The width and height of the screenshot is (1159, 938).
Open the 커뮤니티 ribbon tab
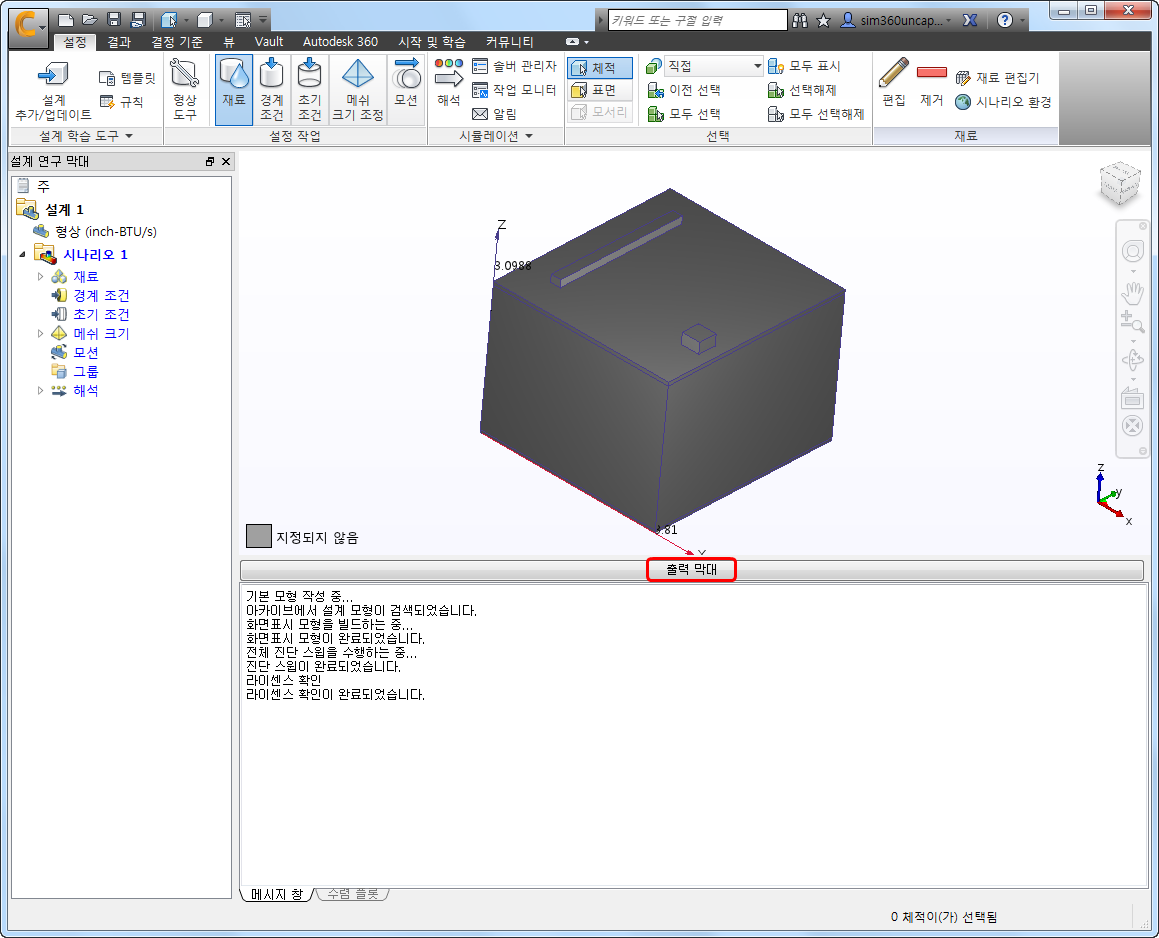[x=509, y=42]
